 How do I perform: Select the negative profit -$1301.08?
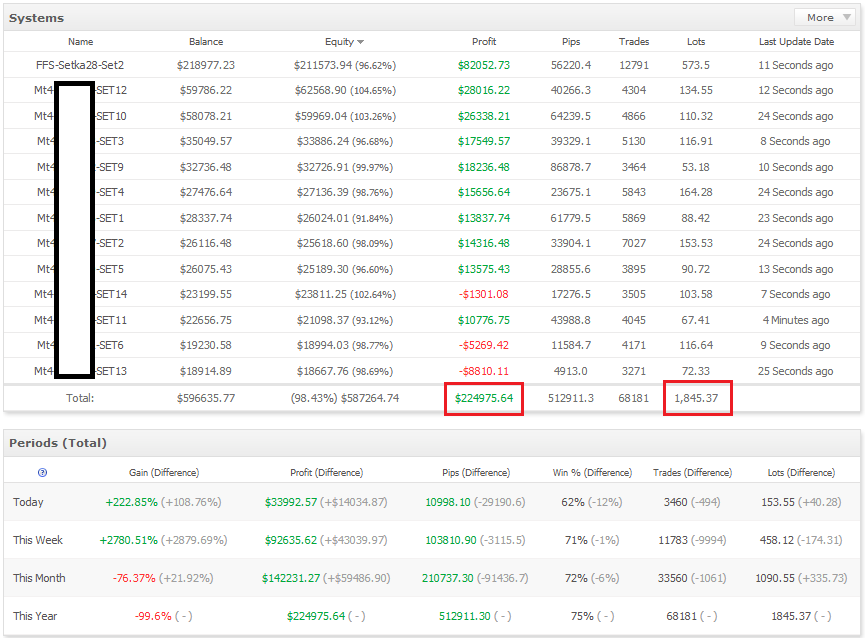pos(484,294)
